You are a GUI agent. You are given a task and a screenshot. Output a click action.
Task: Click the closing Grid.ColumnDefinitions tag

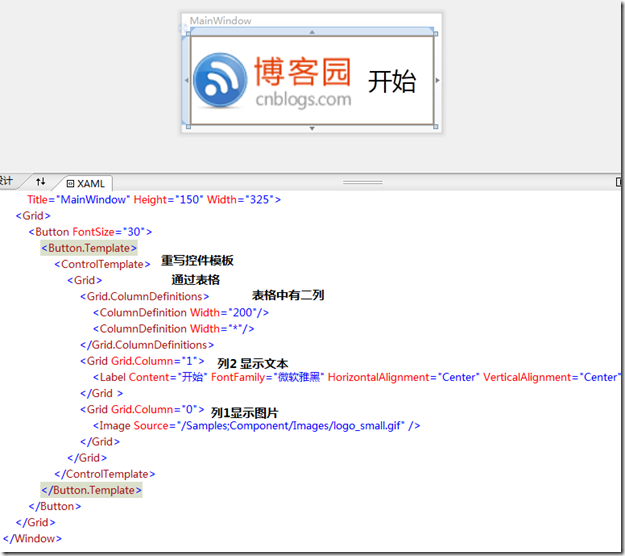point(147,345)
